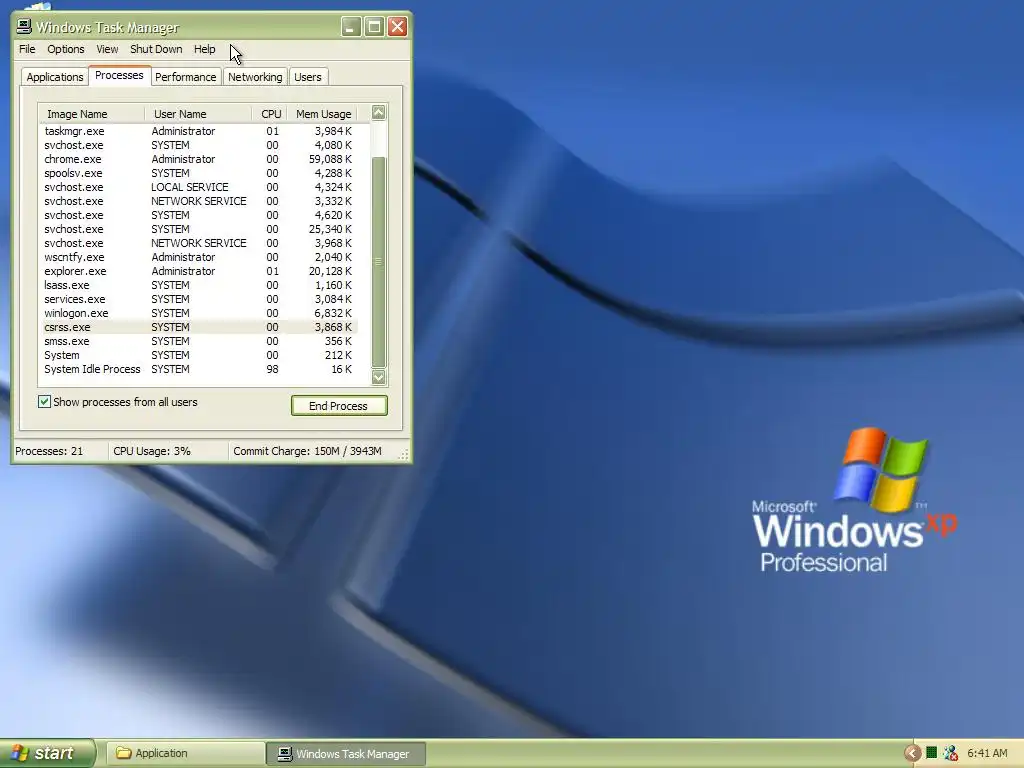Viewport: 1024px width, 768px height.
Task: Select the System process row
Action: 199,355
